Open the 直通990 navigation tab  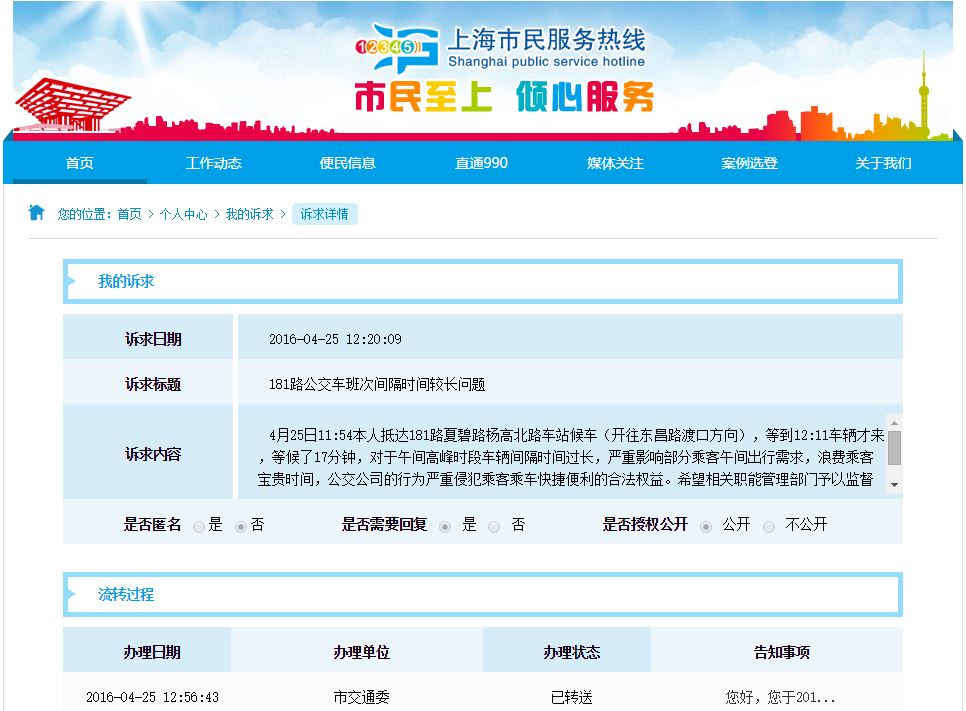[481, 163]
